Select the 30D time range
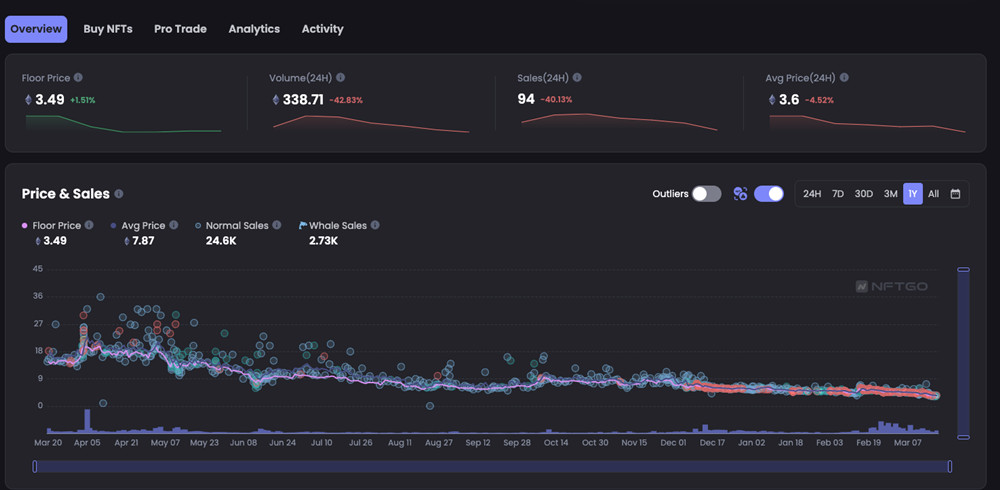The width and height of the screenshot is (1000, 490). pyautogui.click(x=863, y=194)
